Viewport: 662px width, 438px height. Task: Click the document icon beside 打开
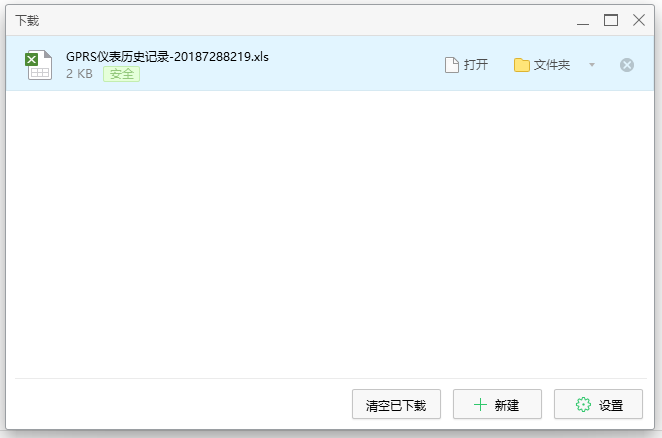pyautogui.click(x=452, y=65)
